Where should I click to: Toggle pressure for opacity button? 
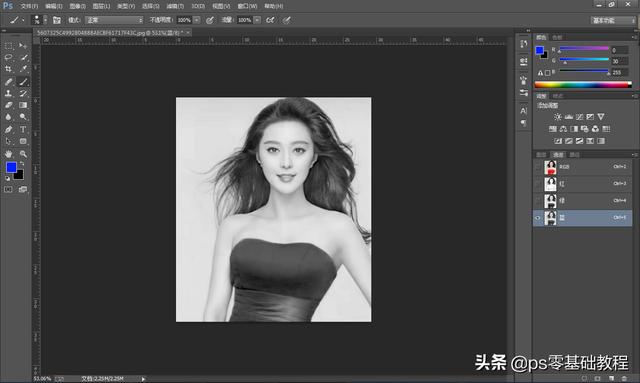pyautogui.click(x=210, y=20)
